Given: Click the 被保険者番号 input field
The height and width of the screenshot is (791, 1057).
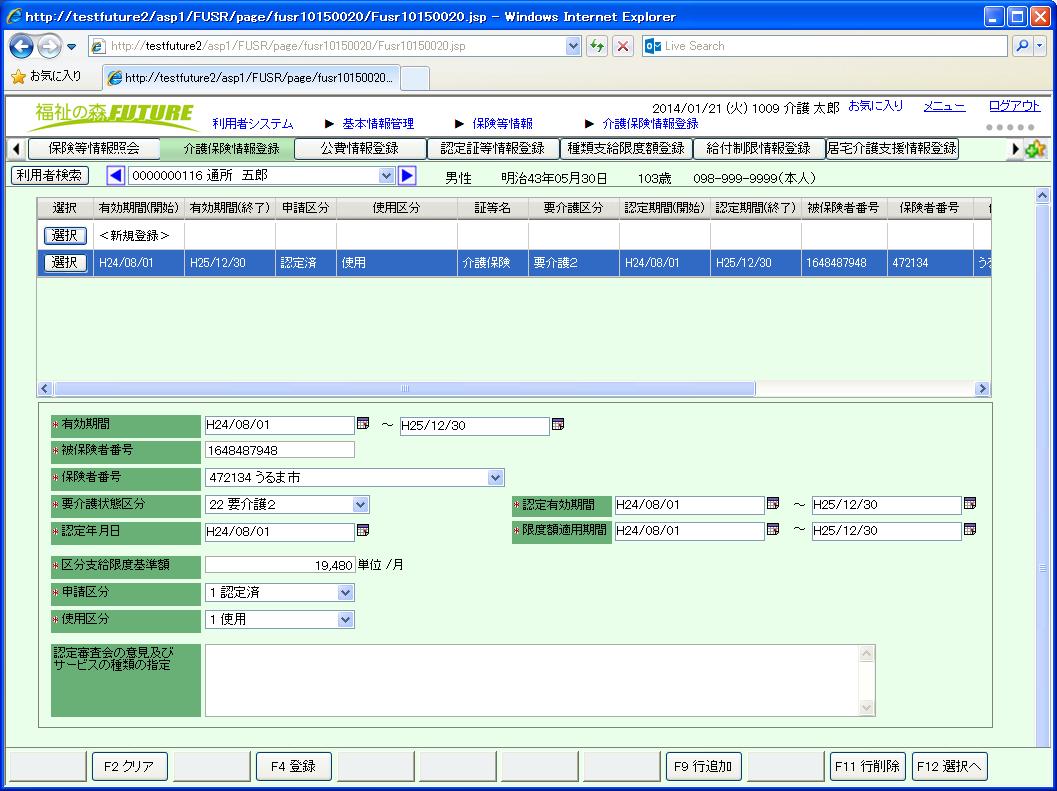Looking at the screenshot, I should pyautogui.click(x=280, y=450).
